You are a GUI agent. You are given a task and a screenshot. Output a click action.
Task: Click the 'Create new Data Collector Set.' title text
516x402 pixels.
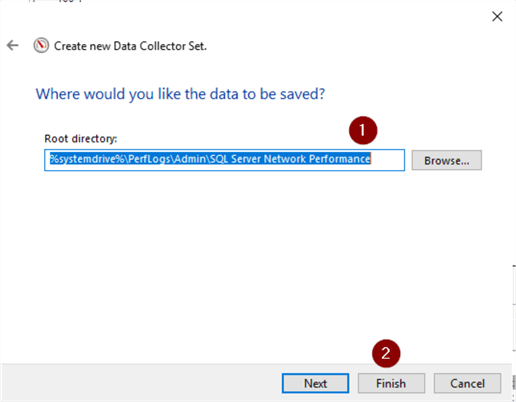pos(130,46)
